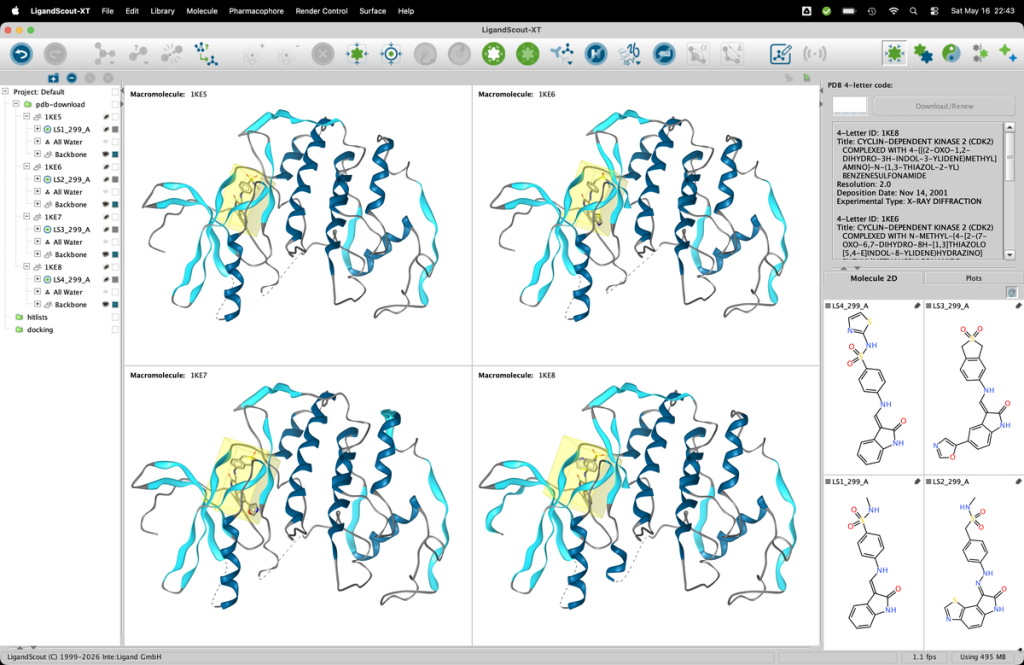Click the yin-yang icon in toolbar
The height and width of the screenshot is (665, 1024).
952,54
